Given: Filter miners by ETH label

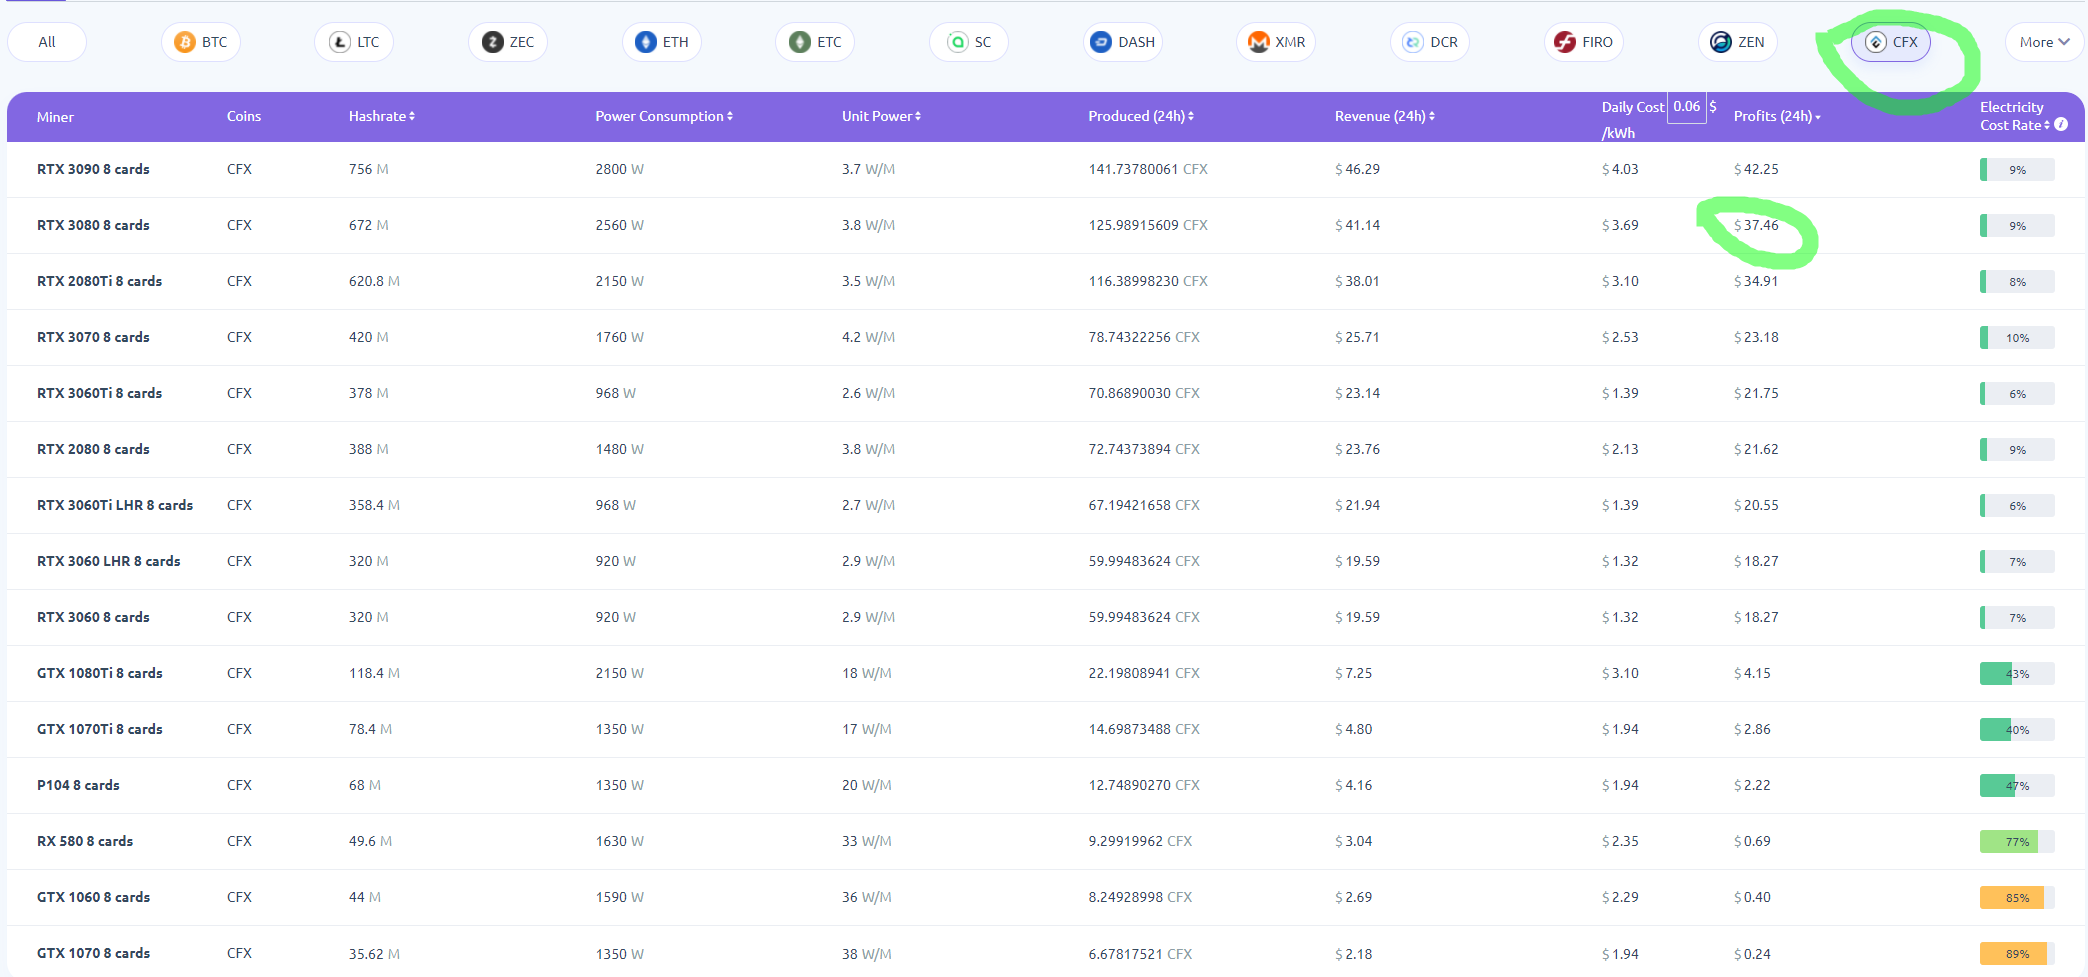Looking at the screenshot, I should pos(676,42).
